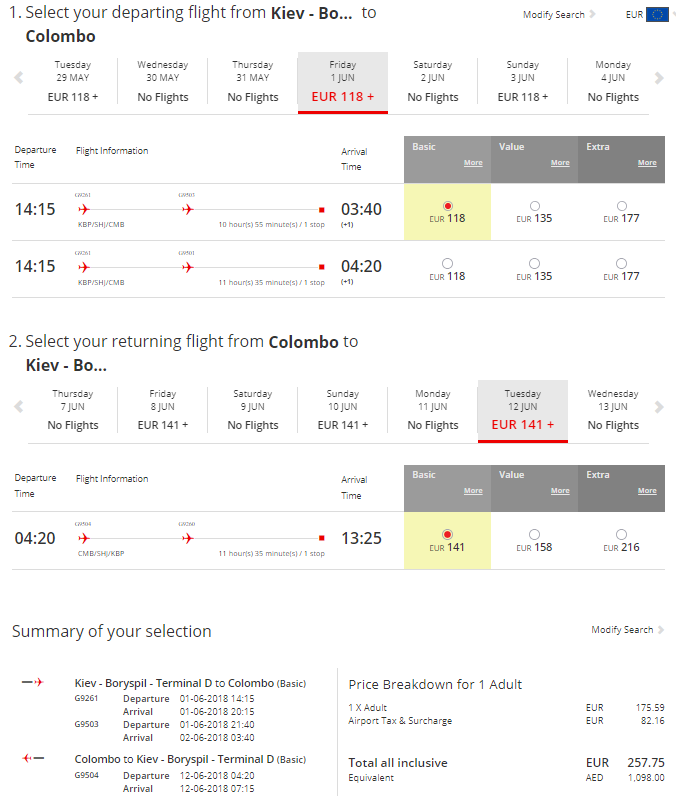Expand More details under departing Extra fare
676x796 pixels.
[x=647, y=163]
